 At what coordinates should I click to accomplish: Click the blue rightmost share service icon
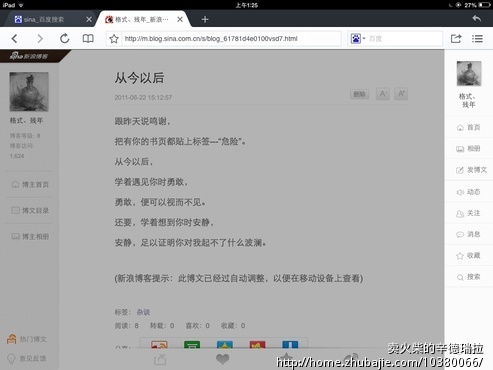[x=290, y=344]
